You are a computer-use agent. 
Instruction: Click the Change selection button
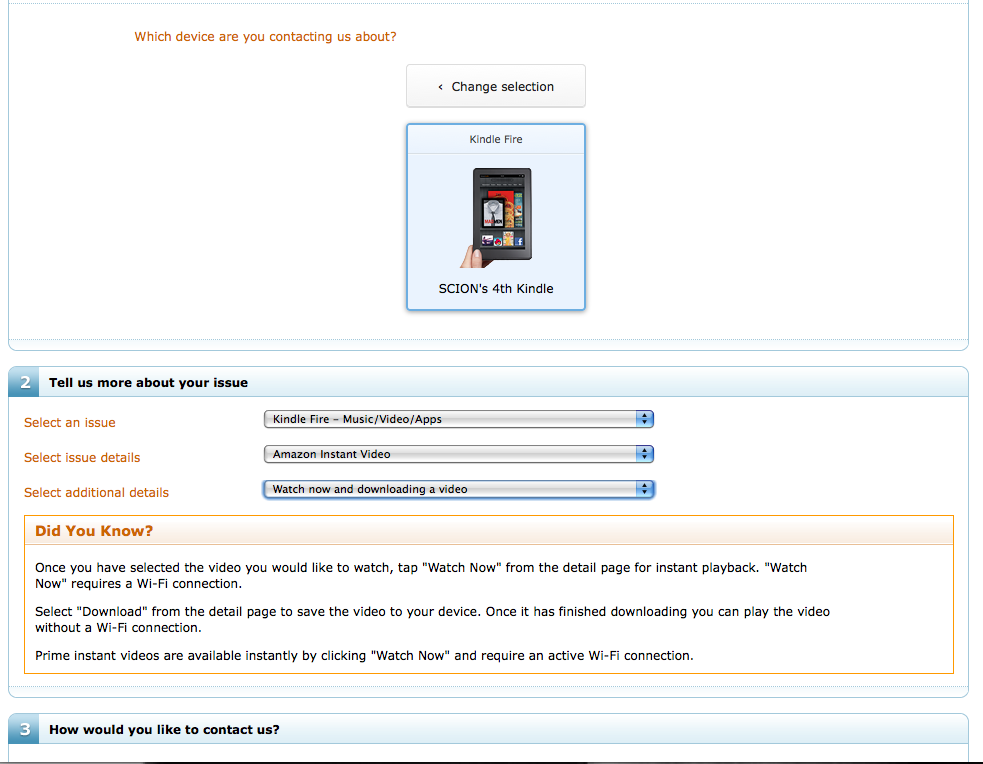point(496,86)
